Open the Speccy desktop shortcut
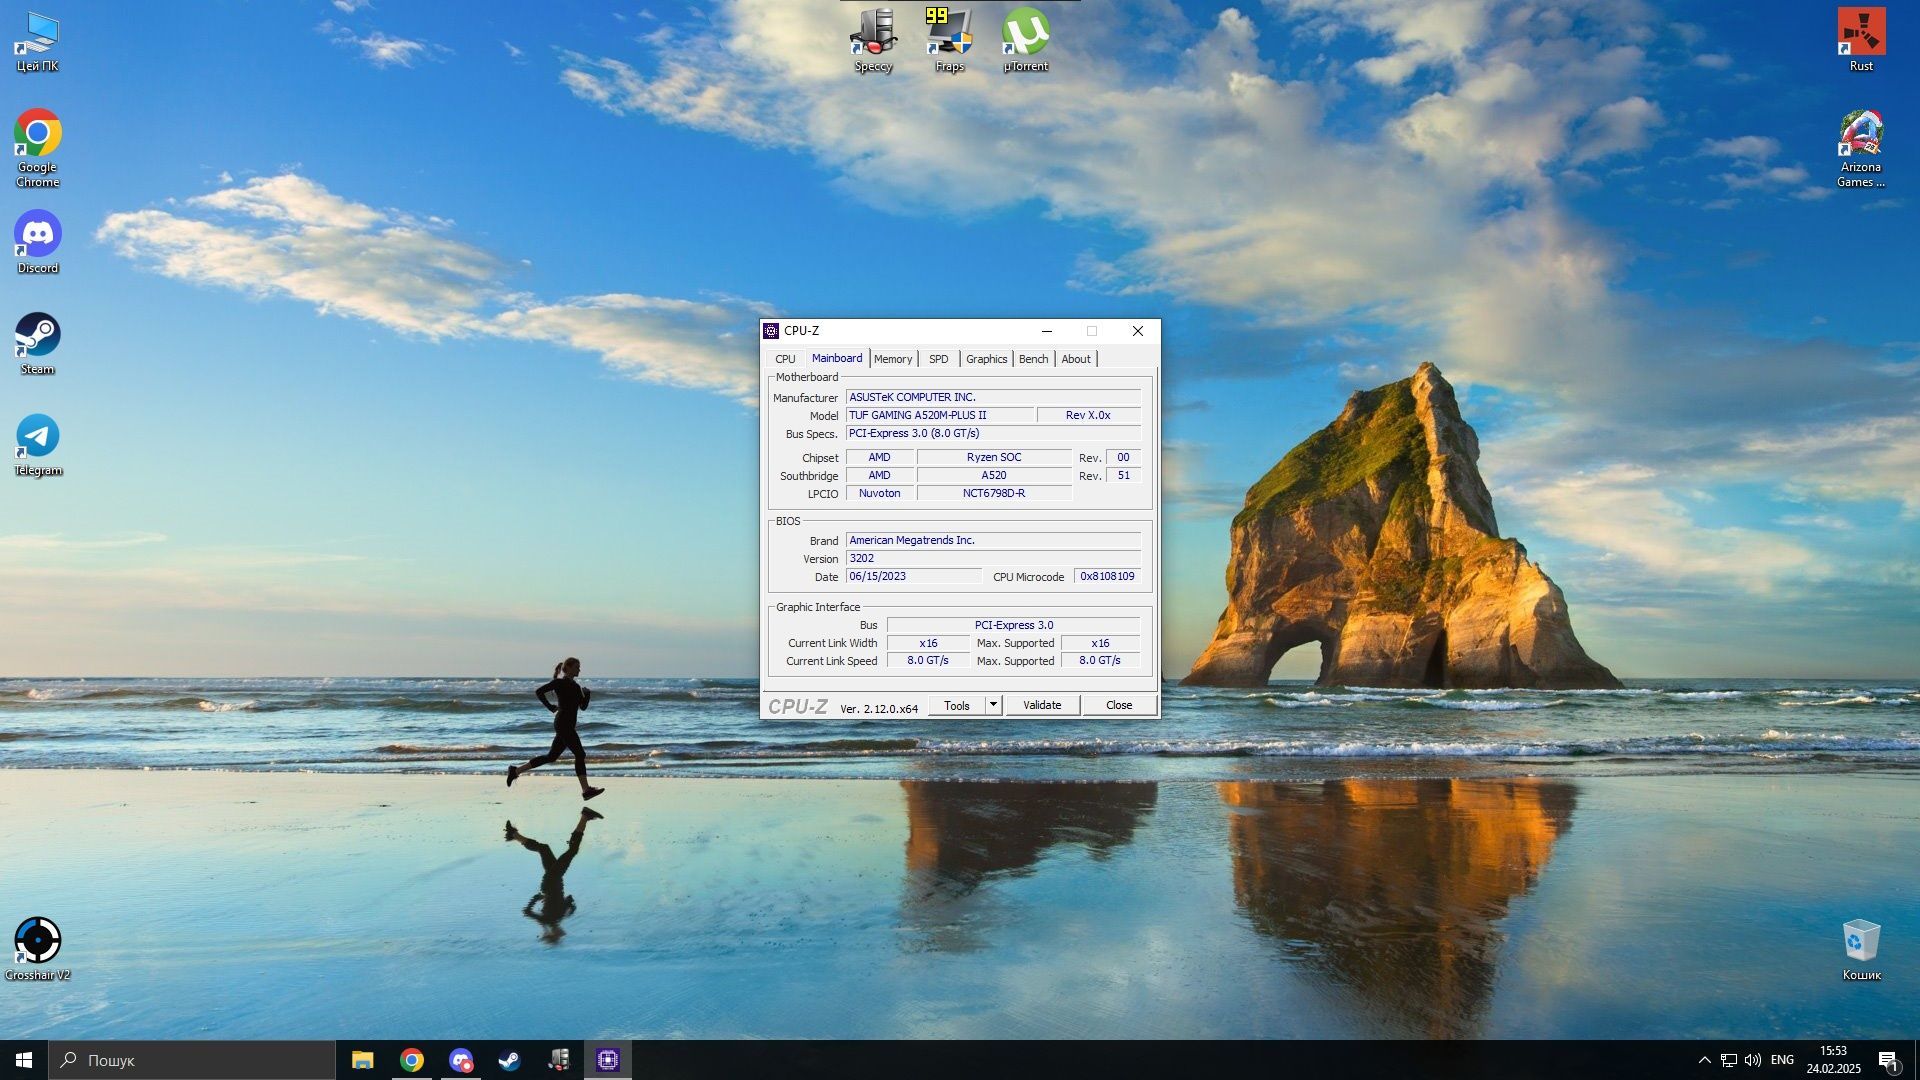The image size is (1920, 1080). pyautogui.click(x=873, y=40)
